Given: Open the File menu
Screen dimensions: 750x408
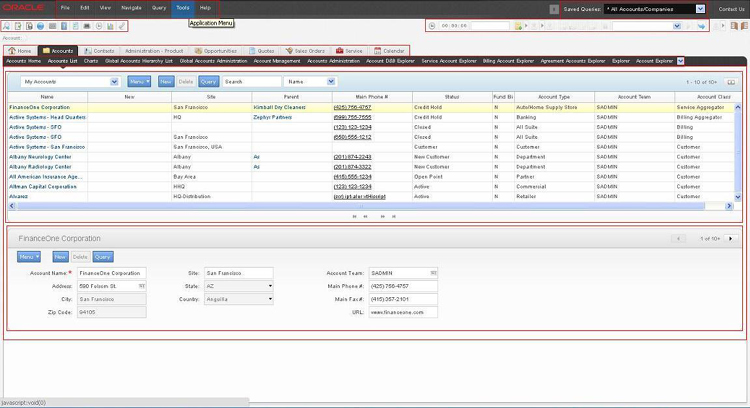Looking at the screenshot, I should tap(65, 8).
